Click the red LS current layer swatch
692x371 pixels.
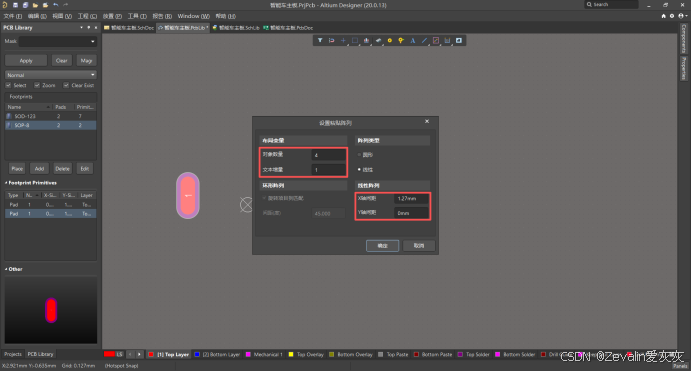[109, 354]
